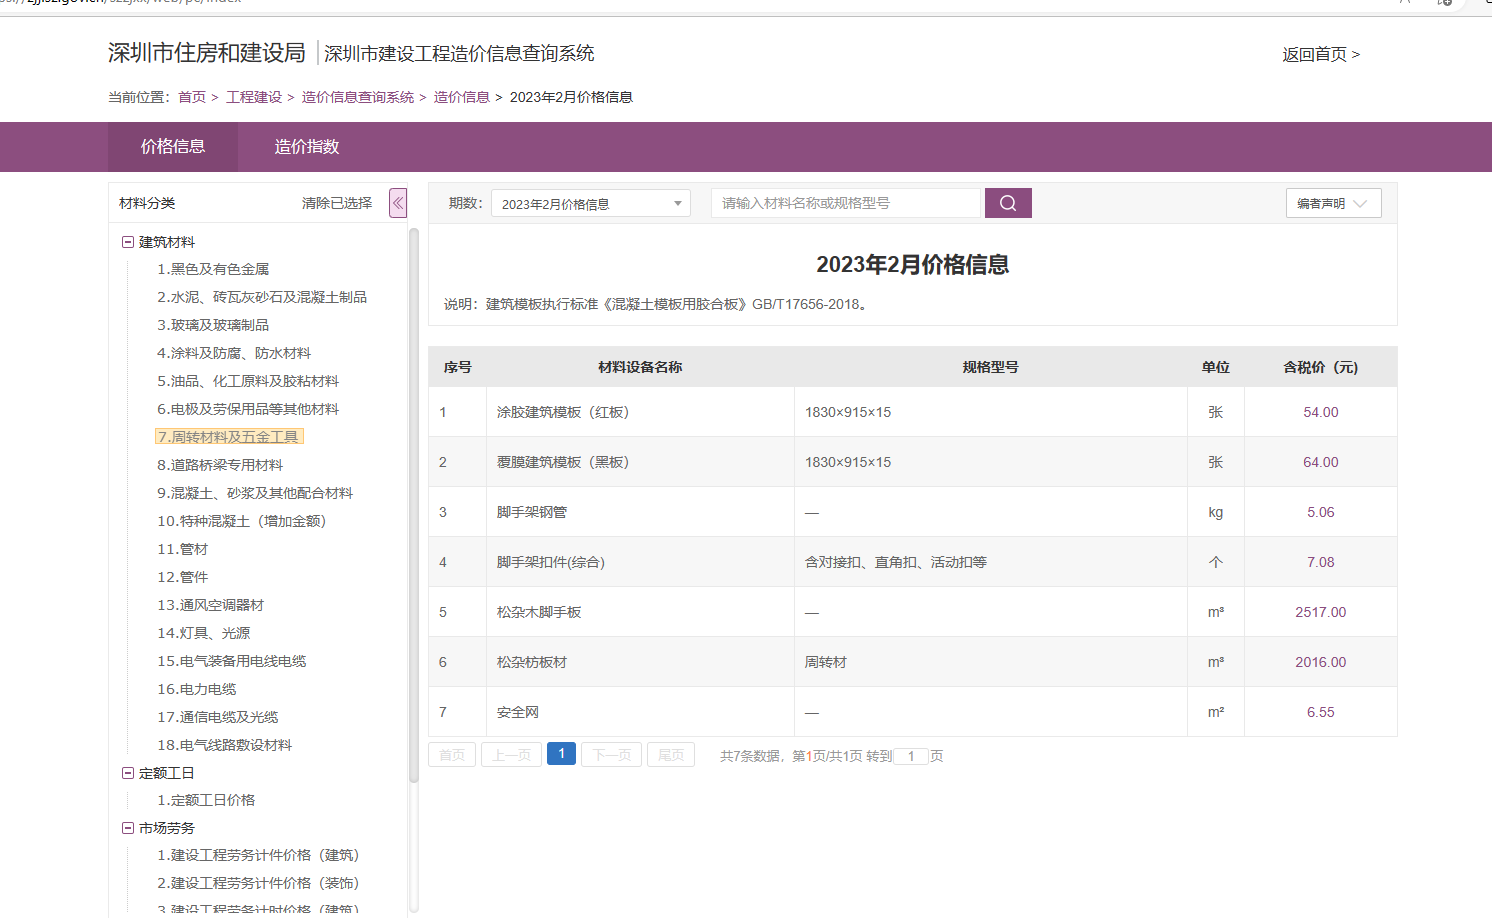
Task: Select 2.建设工程劳务计件价格（装饰）
Action: (x=258, y=883)
